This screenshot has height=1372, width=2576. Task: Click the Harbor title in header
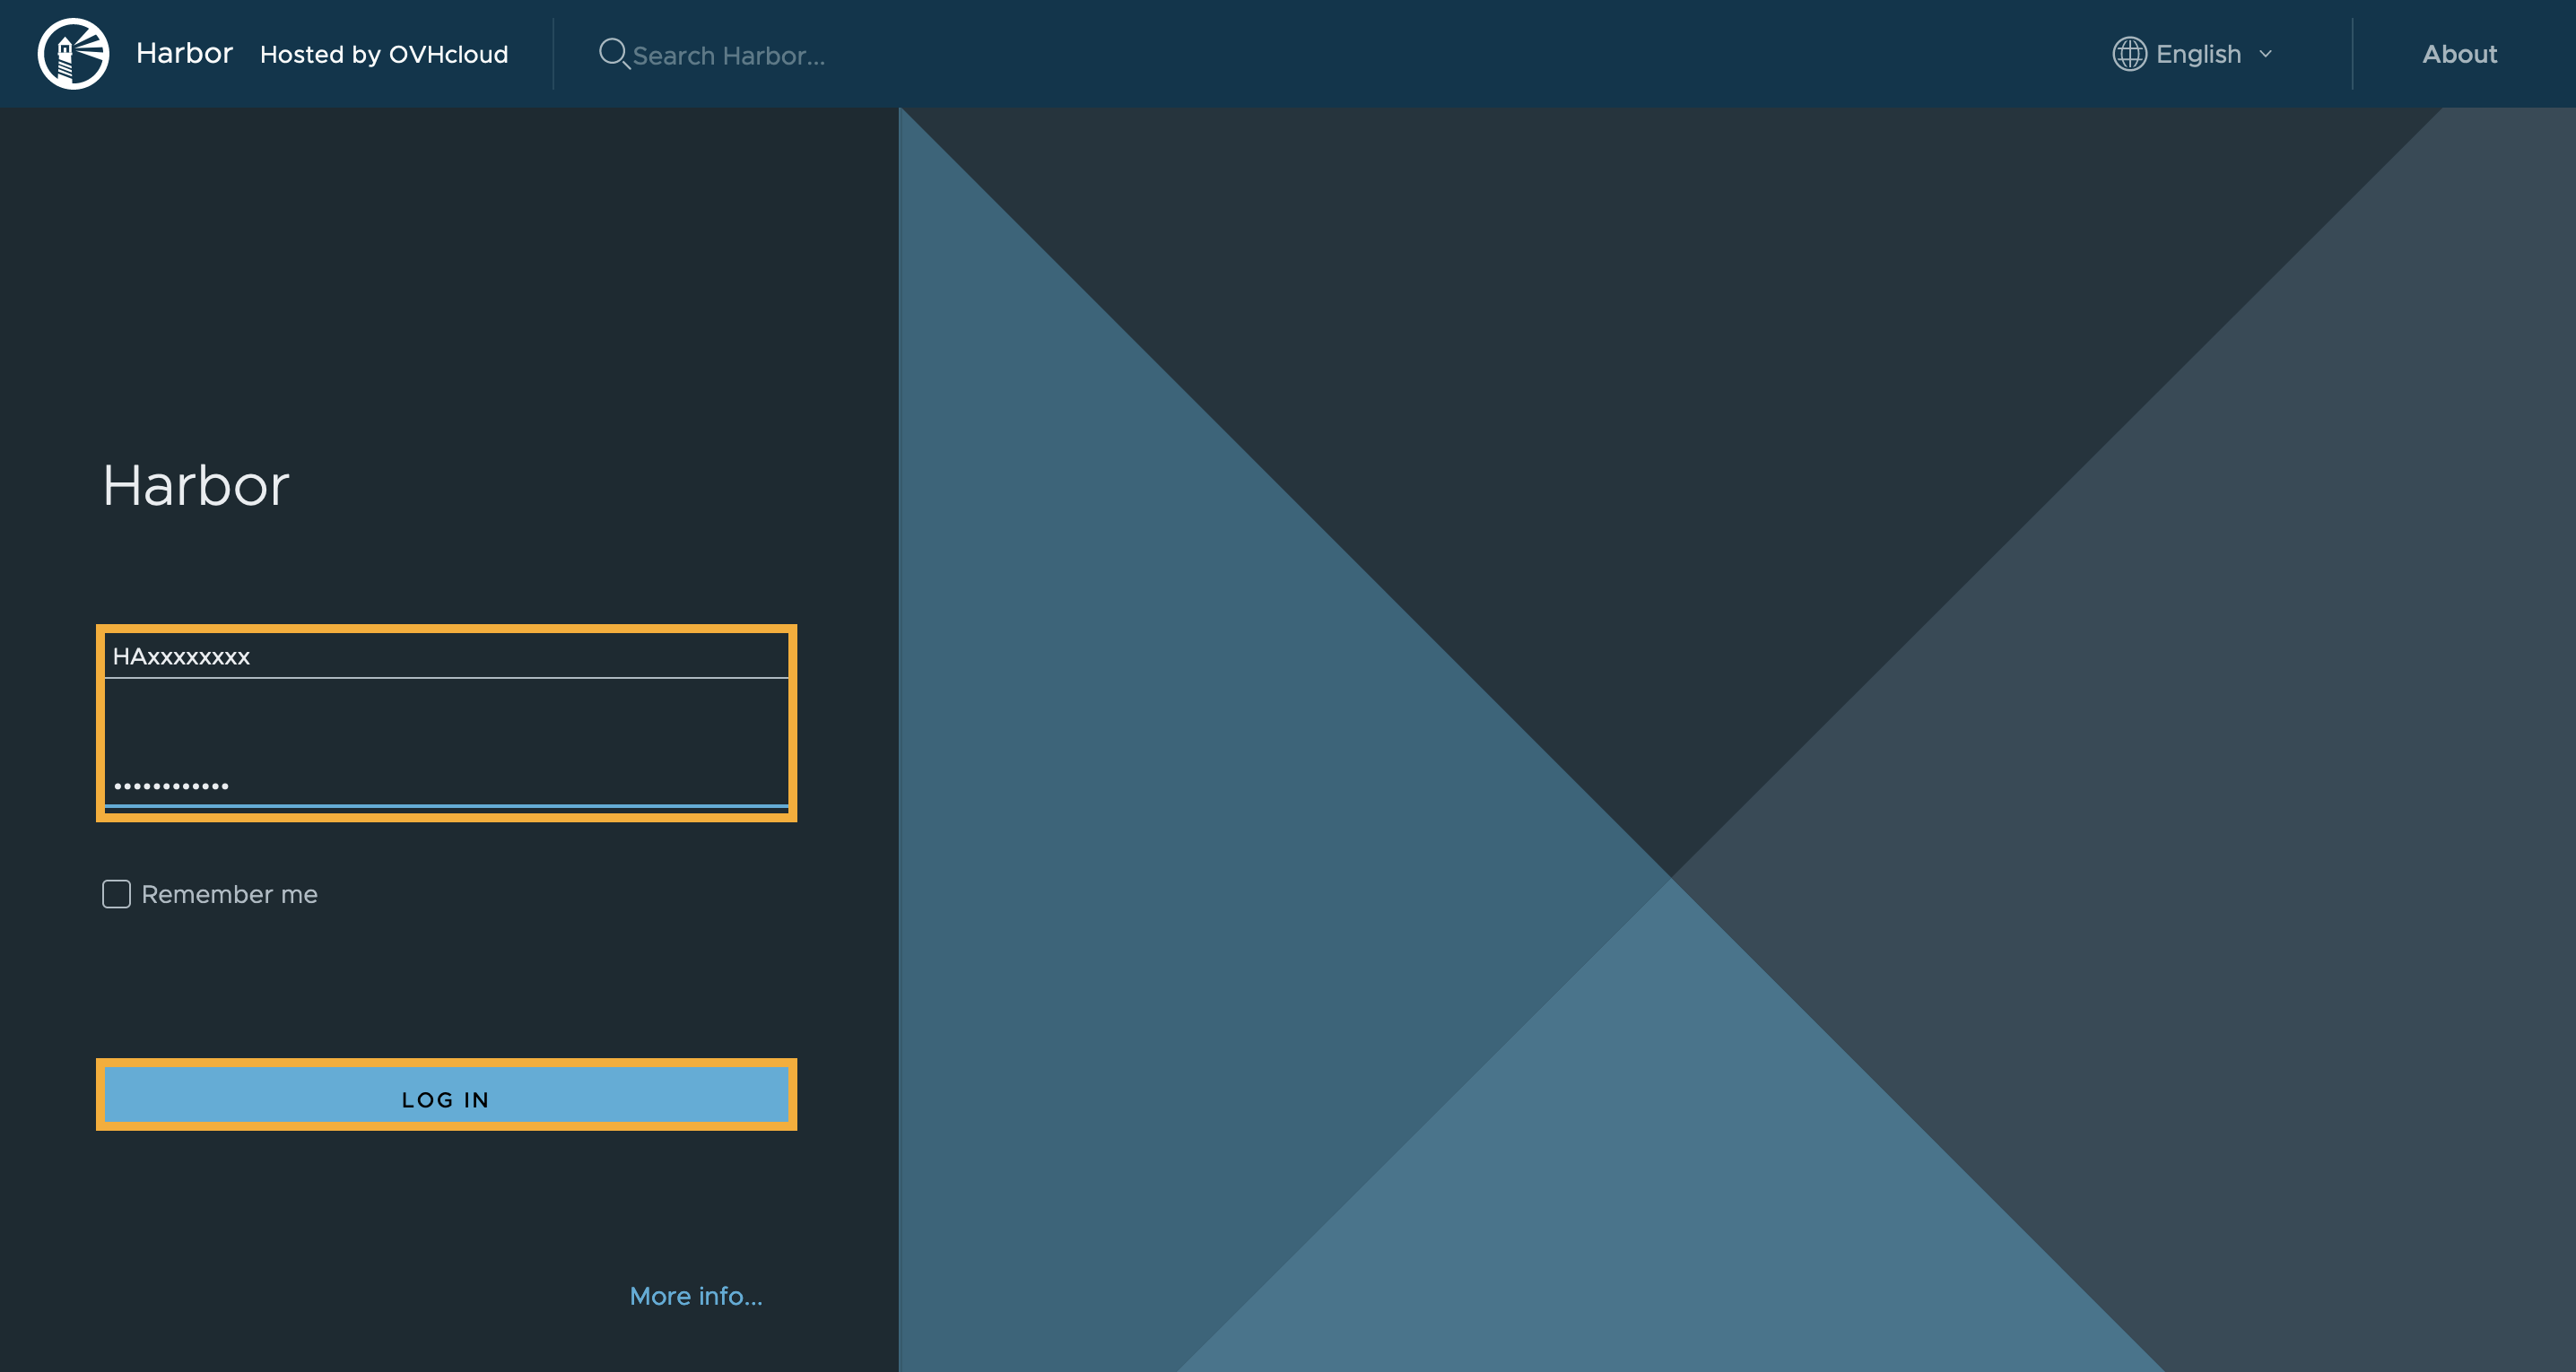click(x=184, y=53)
